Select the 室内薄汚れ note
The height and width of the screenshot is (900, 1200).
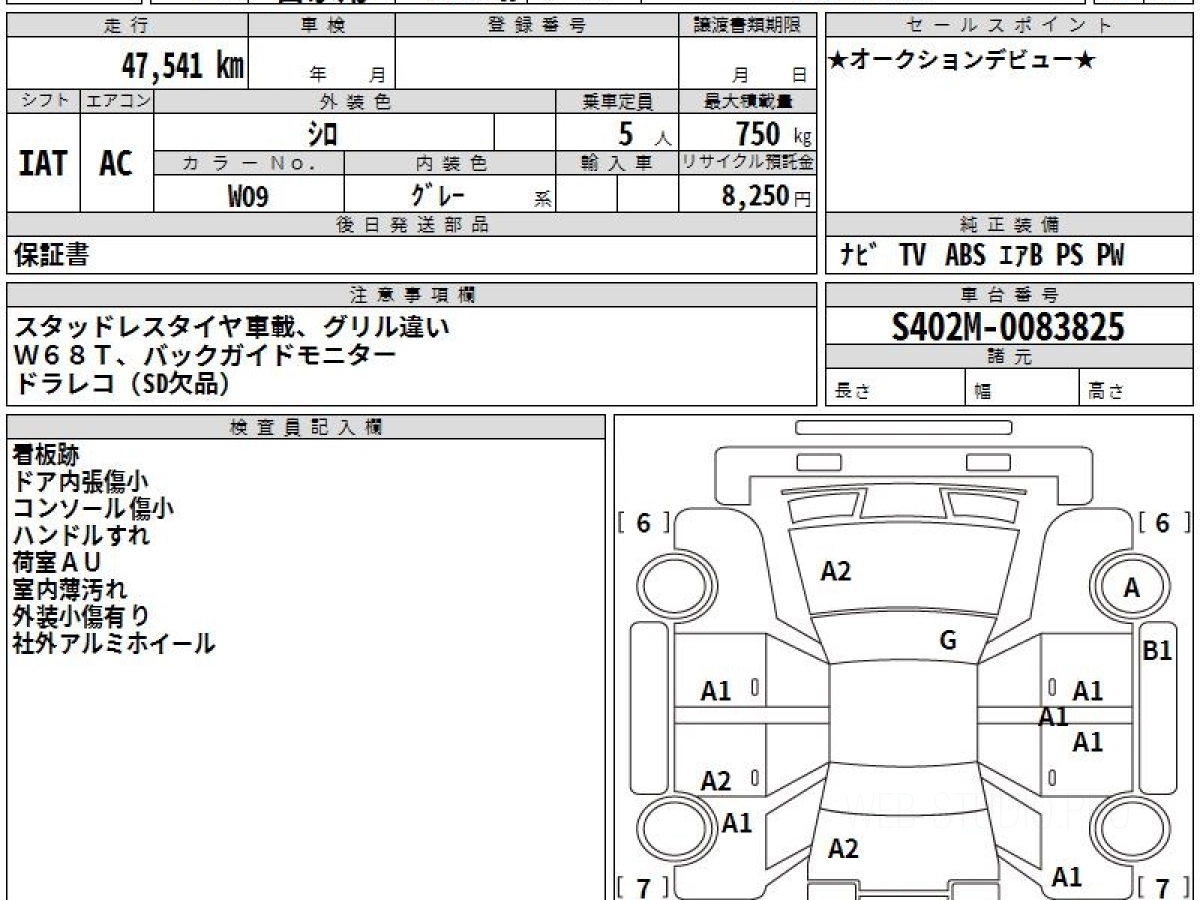(70, 589)
